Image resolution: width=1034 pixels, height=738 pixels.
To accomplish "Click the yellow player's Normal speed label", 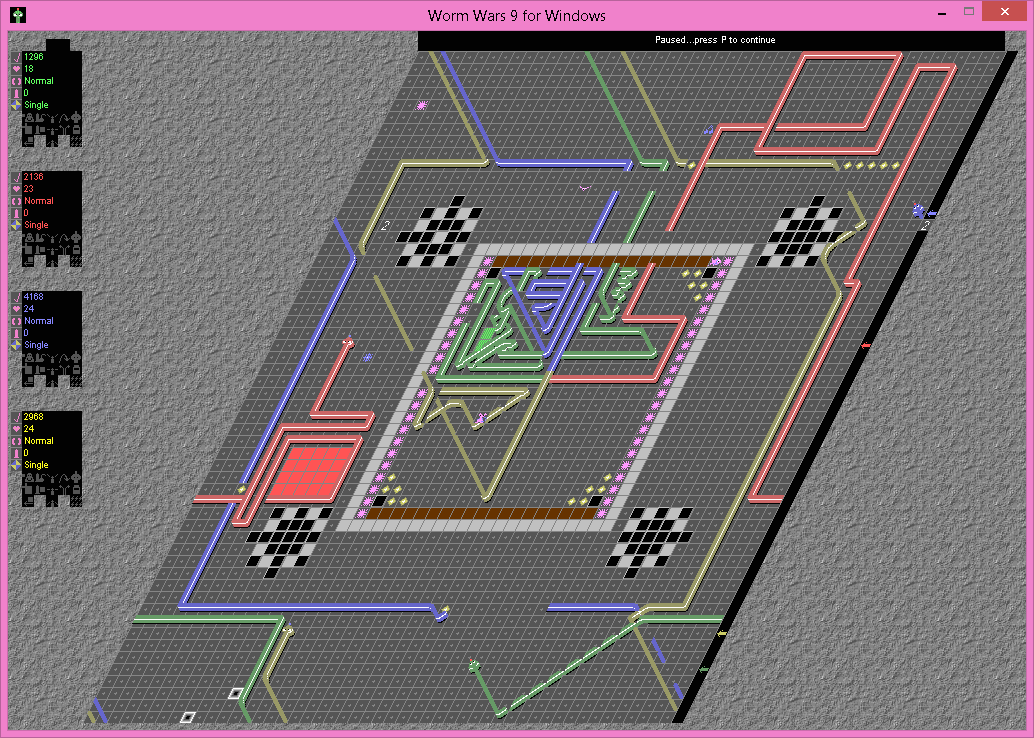I will [39, 441].
